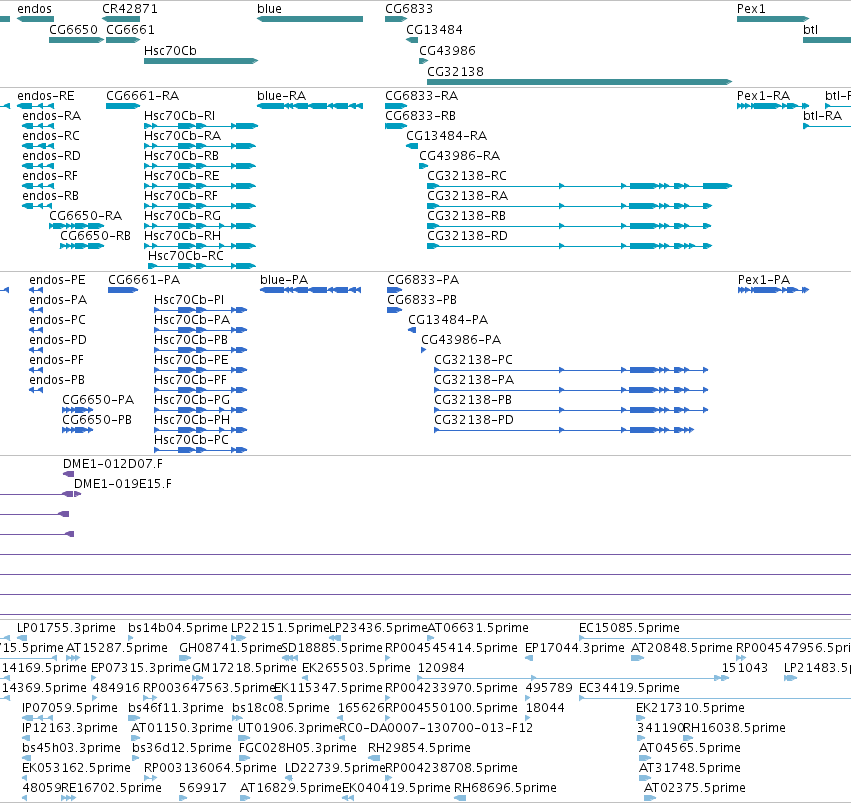The width and height of the screenshot is (851, 803).
Task: Select transcript 'endos-RC'
Action: coord(51,136)
